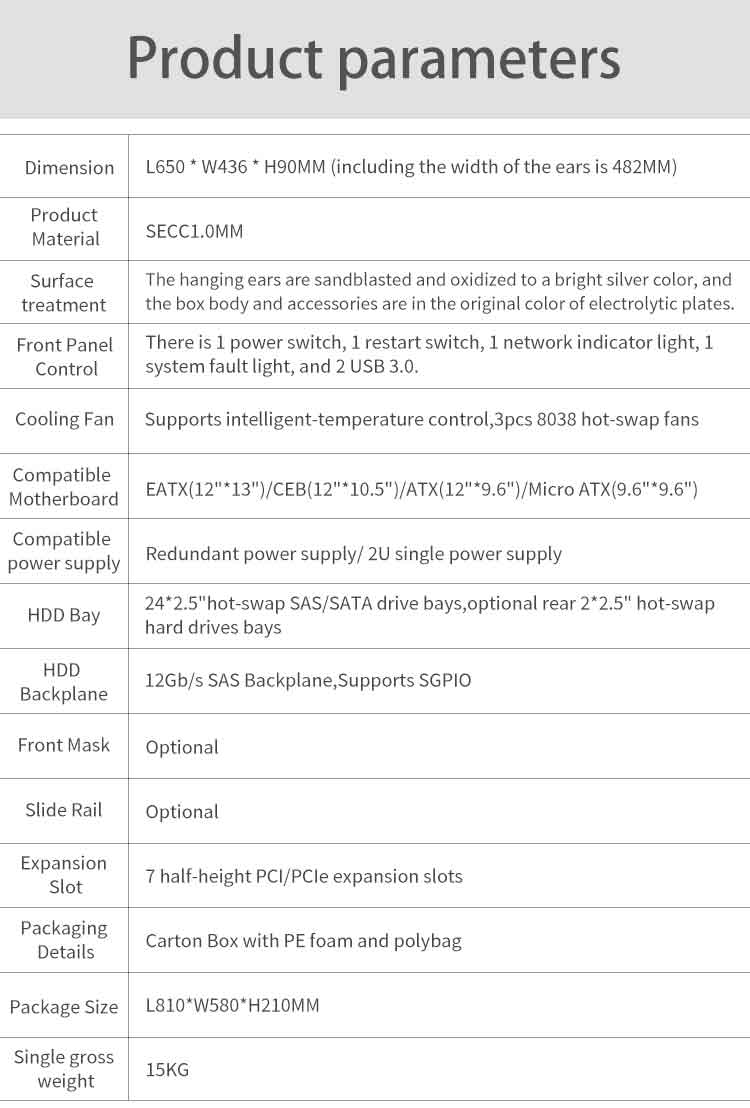Select the HDD Bay label
Viewport: 750px width, 1108px height.
pyautogui.click(x=64, y=615)
